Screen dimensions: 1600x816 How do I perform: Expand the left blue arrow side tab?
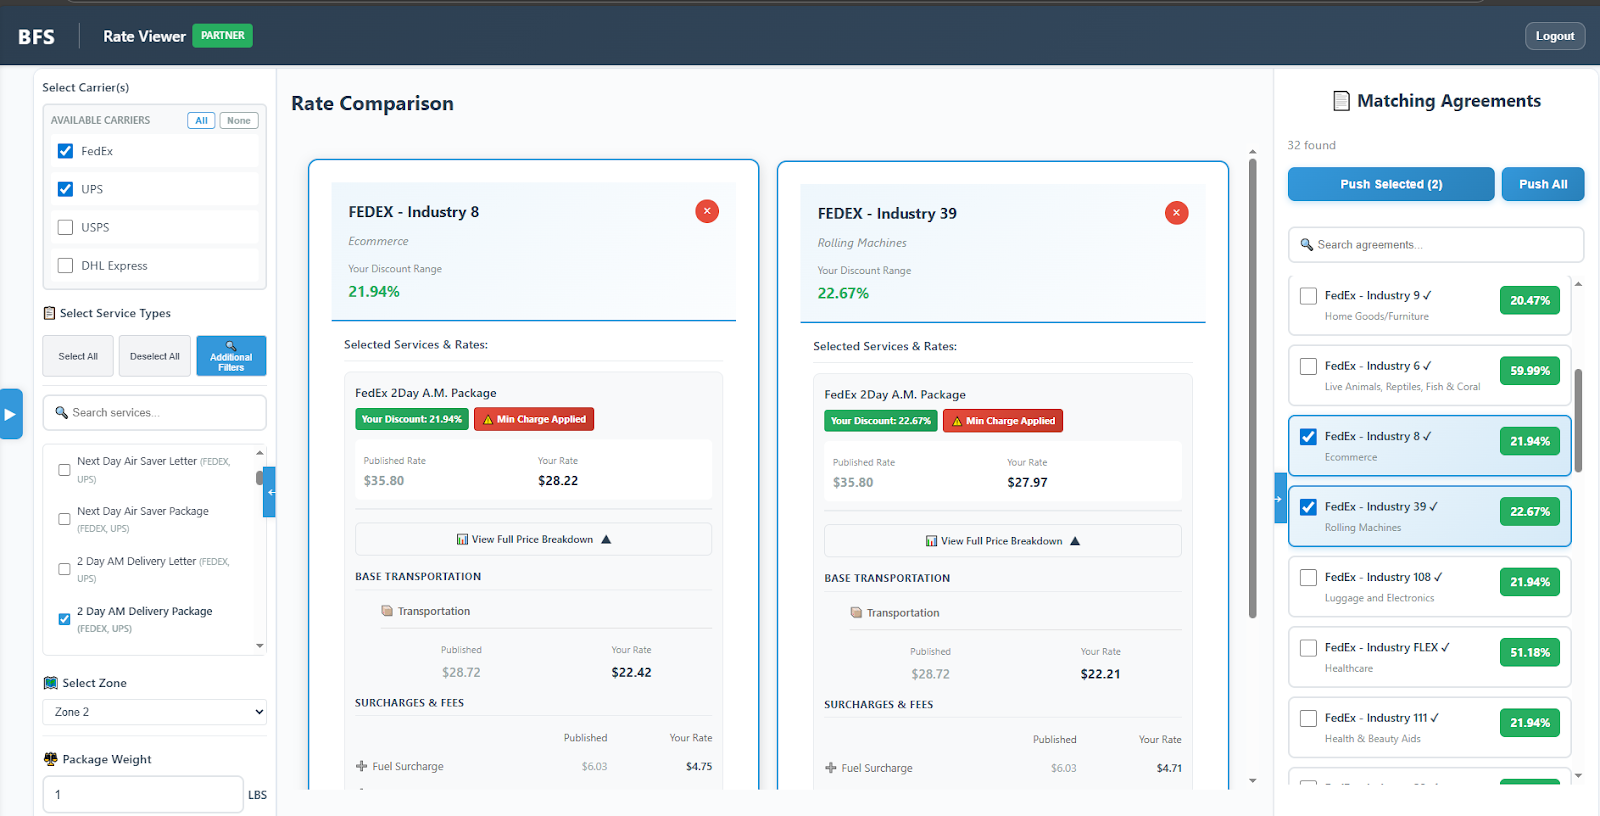click(11, 414)
